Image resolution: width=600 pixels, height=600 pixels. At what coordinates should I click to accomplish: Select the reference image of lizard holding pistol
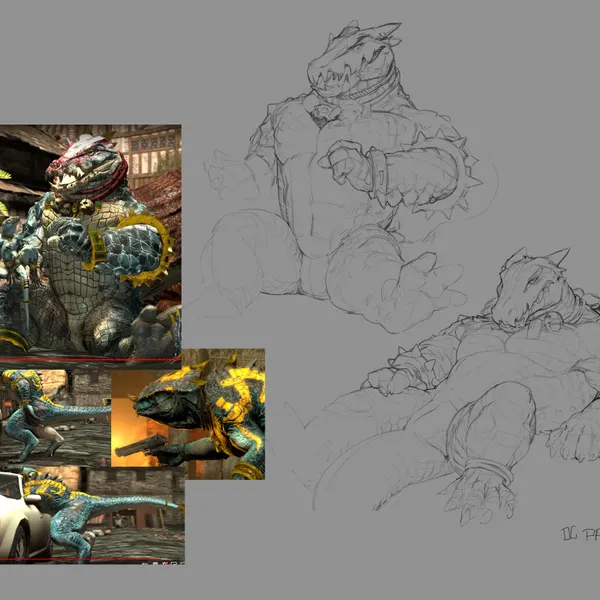[x=188, y=414]
